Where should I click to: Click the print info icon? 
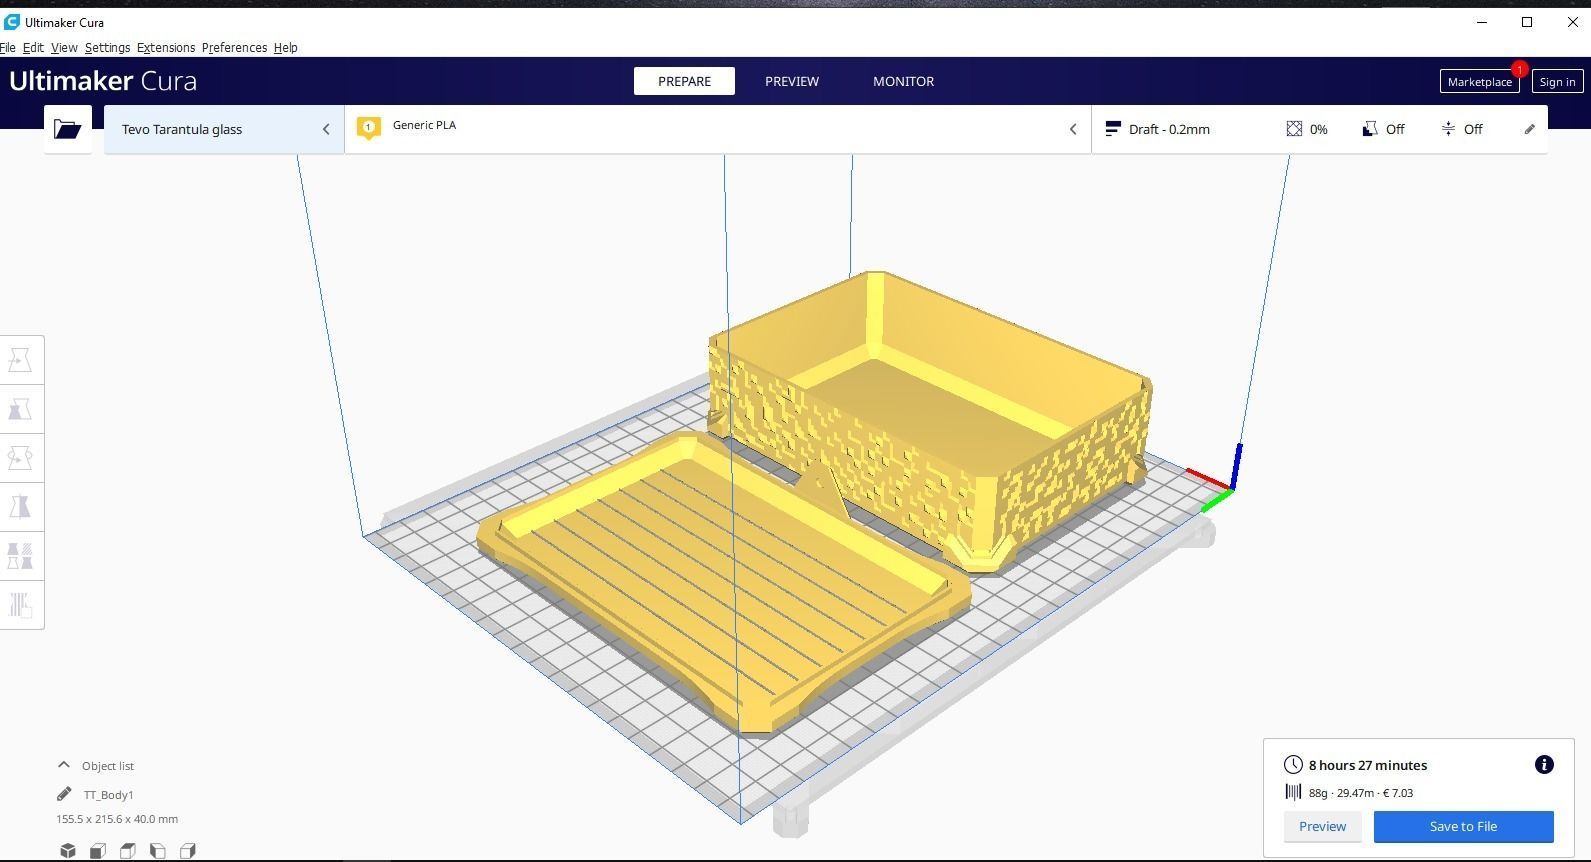[1544, 765]
